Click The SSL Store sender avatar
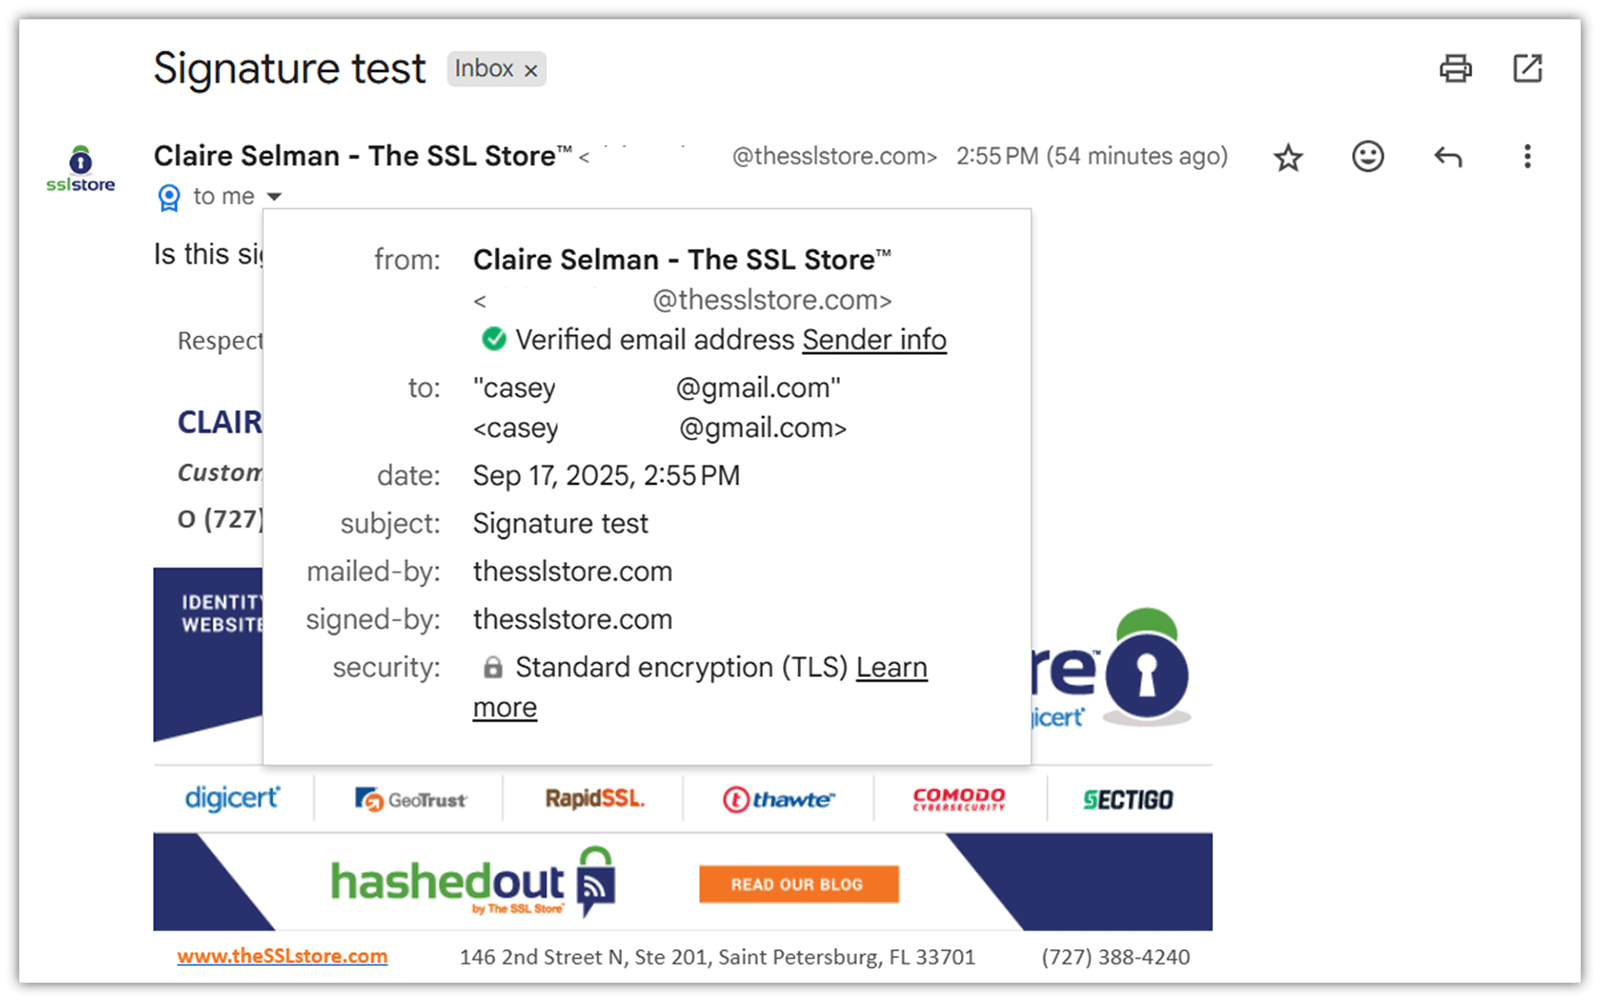Screen dimensions: 1600x1002 tap(79, 167)
